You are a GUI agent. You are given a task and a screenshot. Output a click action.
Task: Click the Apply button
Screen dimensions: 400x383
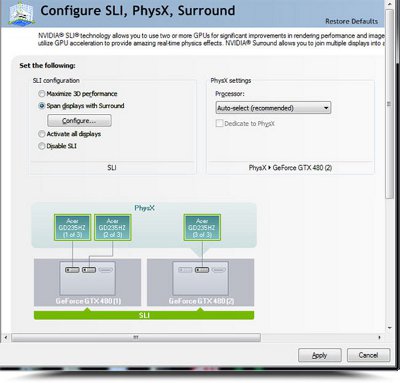coord(320,355)
